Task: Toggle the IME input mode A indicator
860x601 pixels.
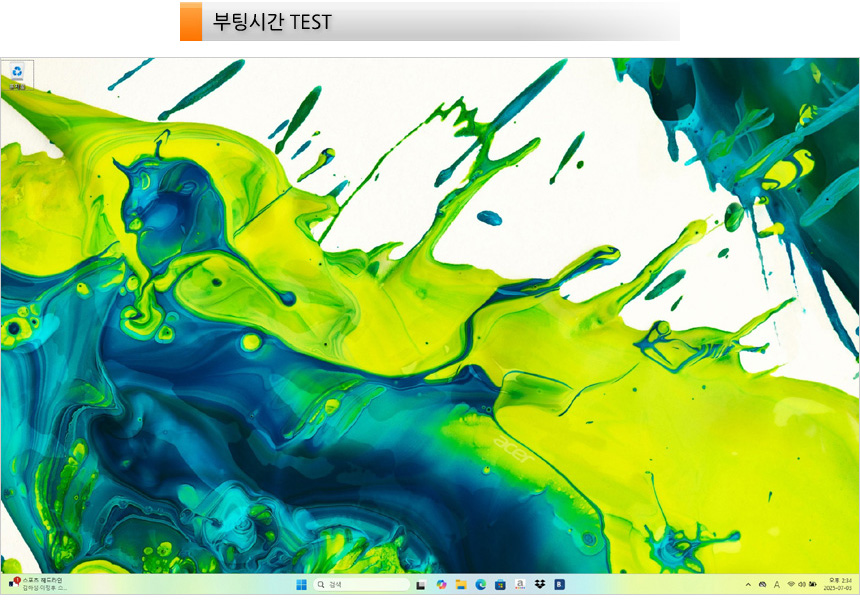Action: click(x=777, y=584)
